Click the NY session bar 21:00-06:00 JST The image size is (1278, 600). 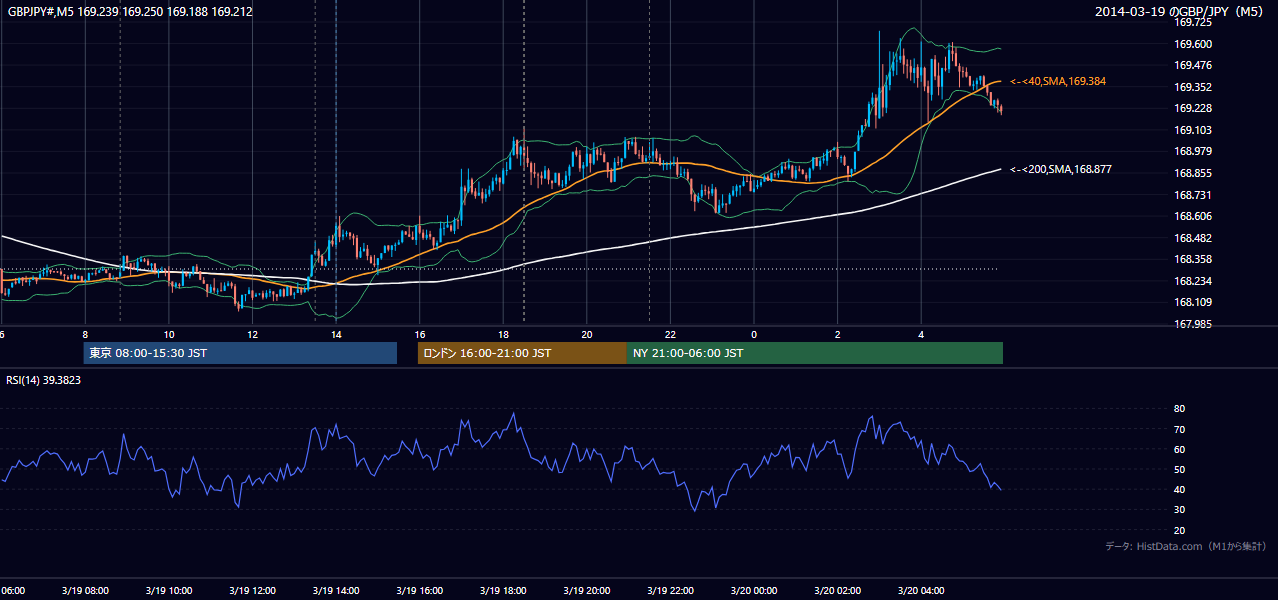coord(815,353)
